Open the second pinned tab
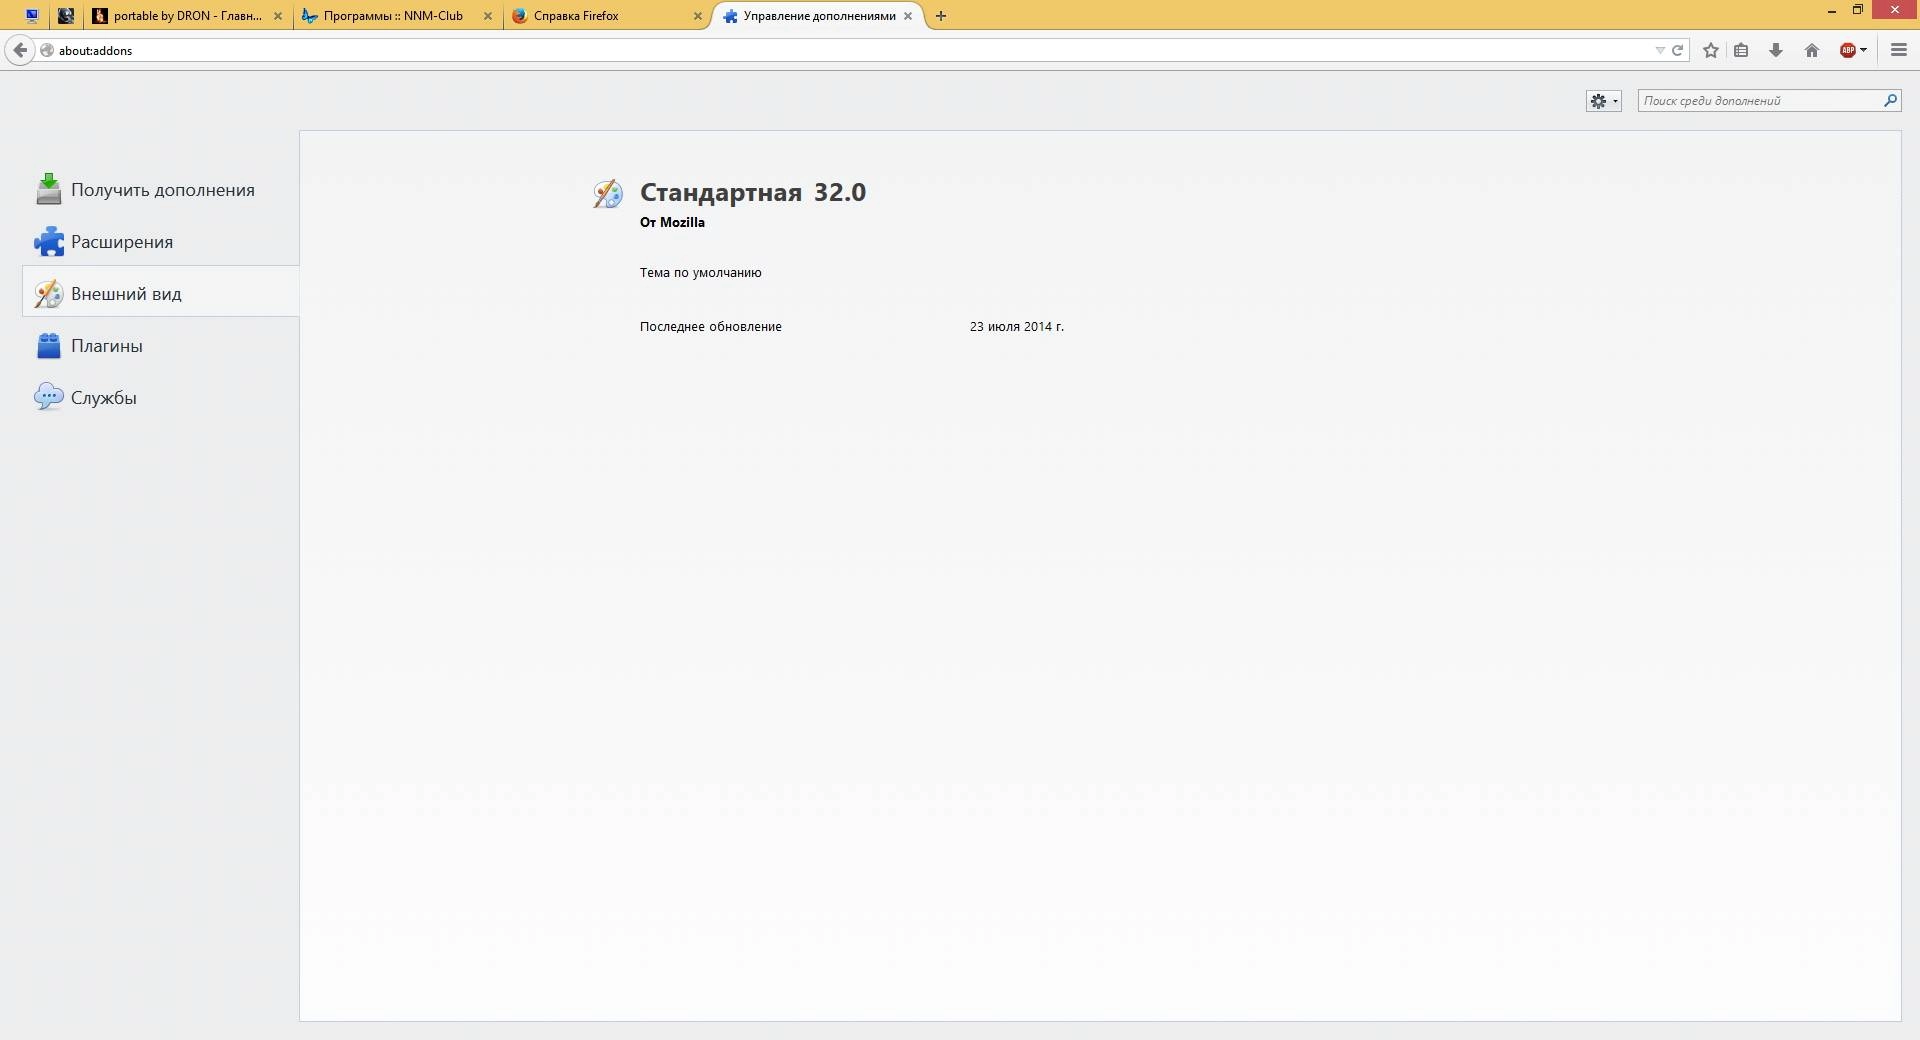Screen dimensions: 1920x1040 tap(65, 16)
